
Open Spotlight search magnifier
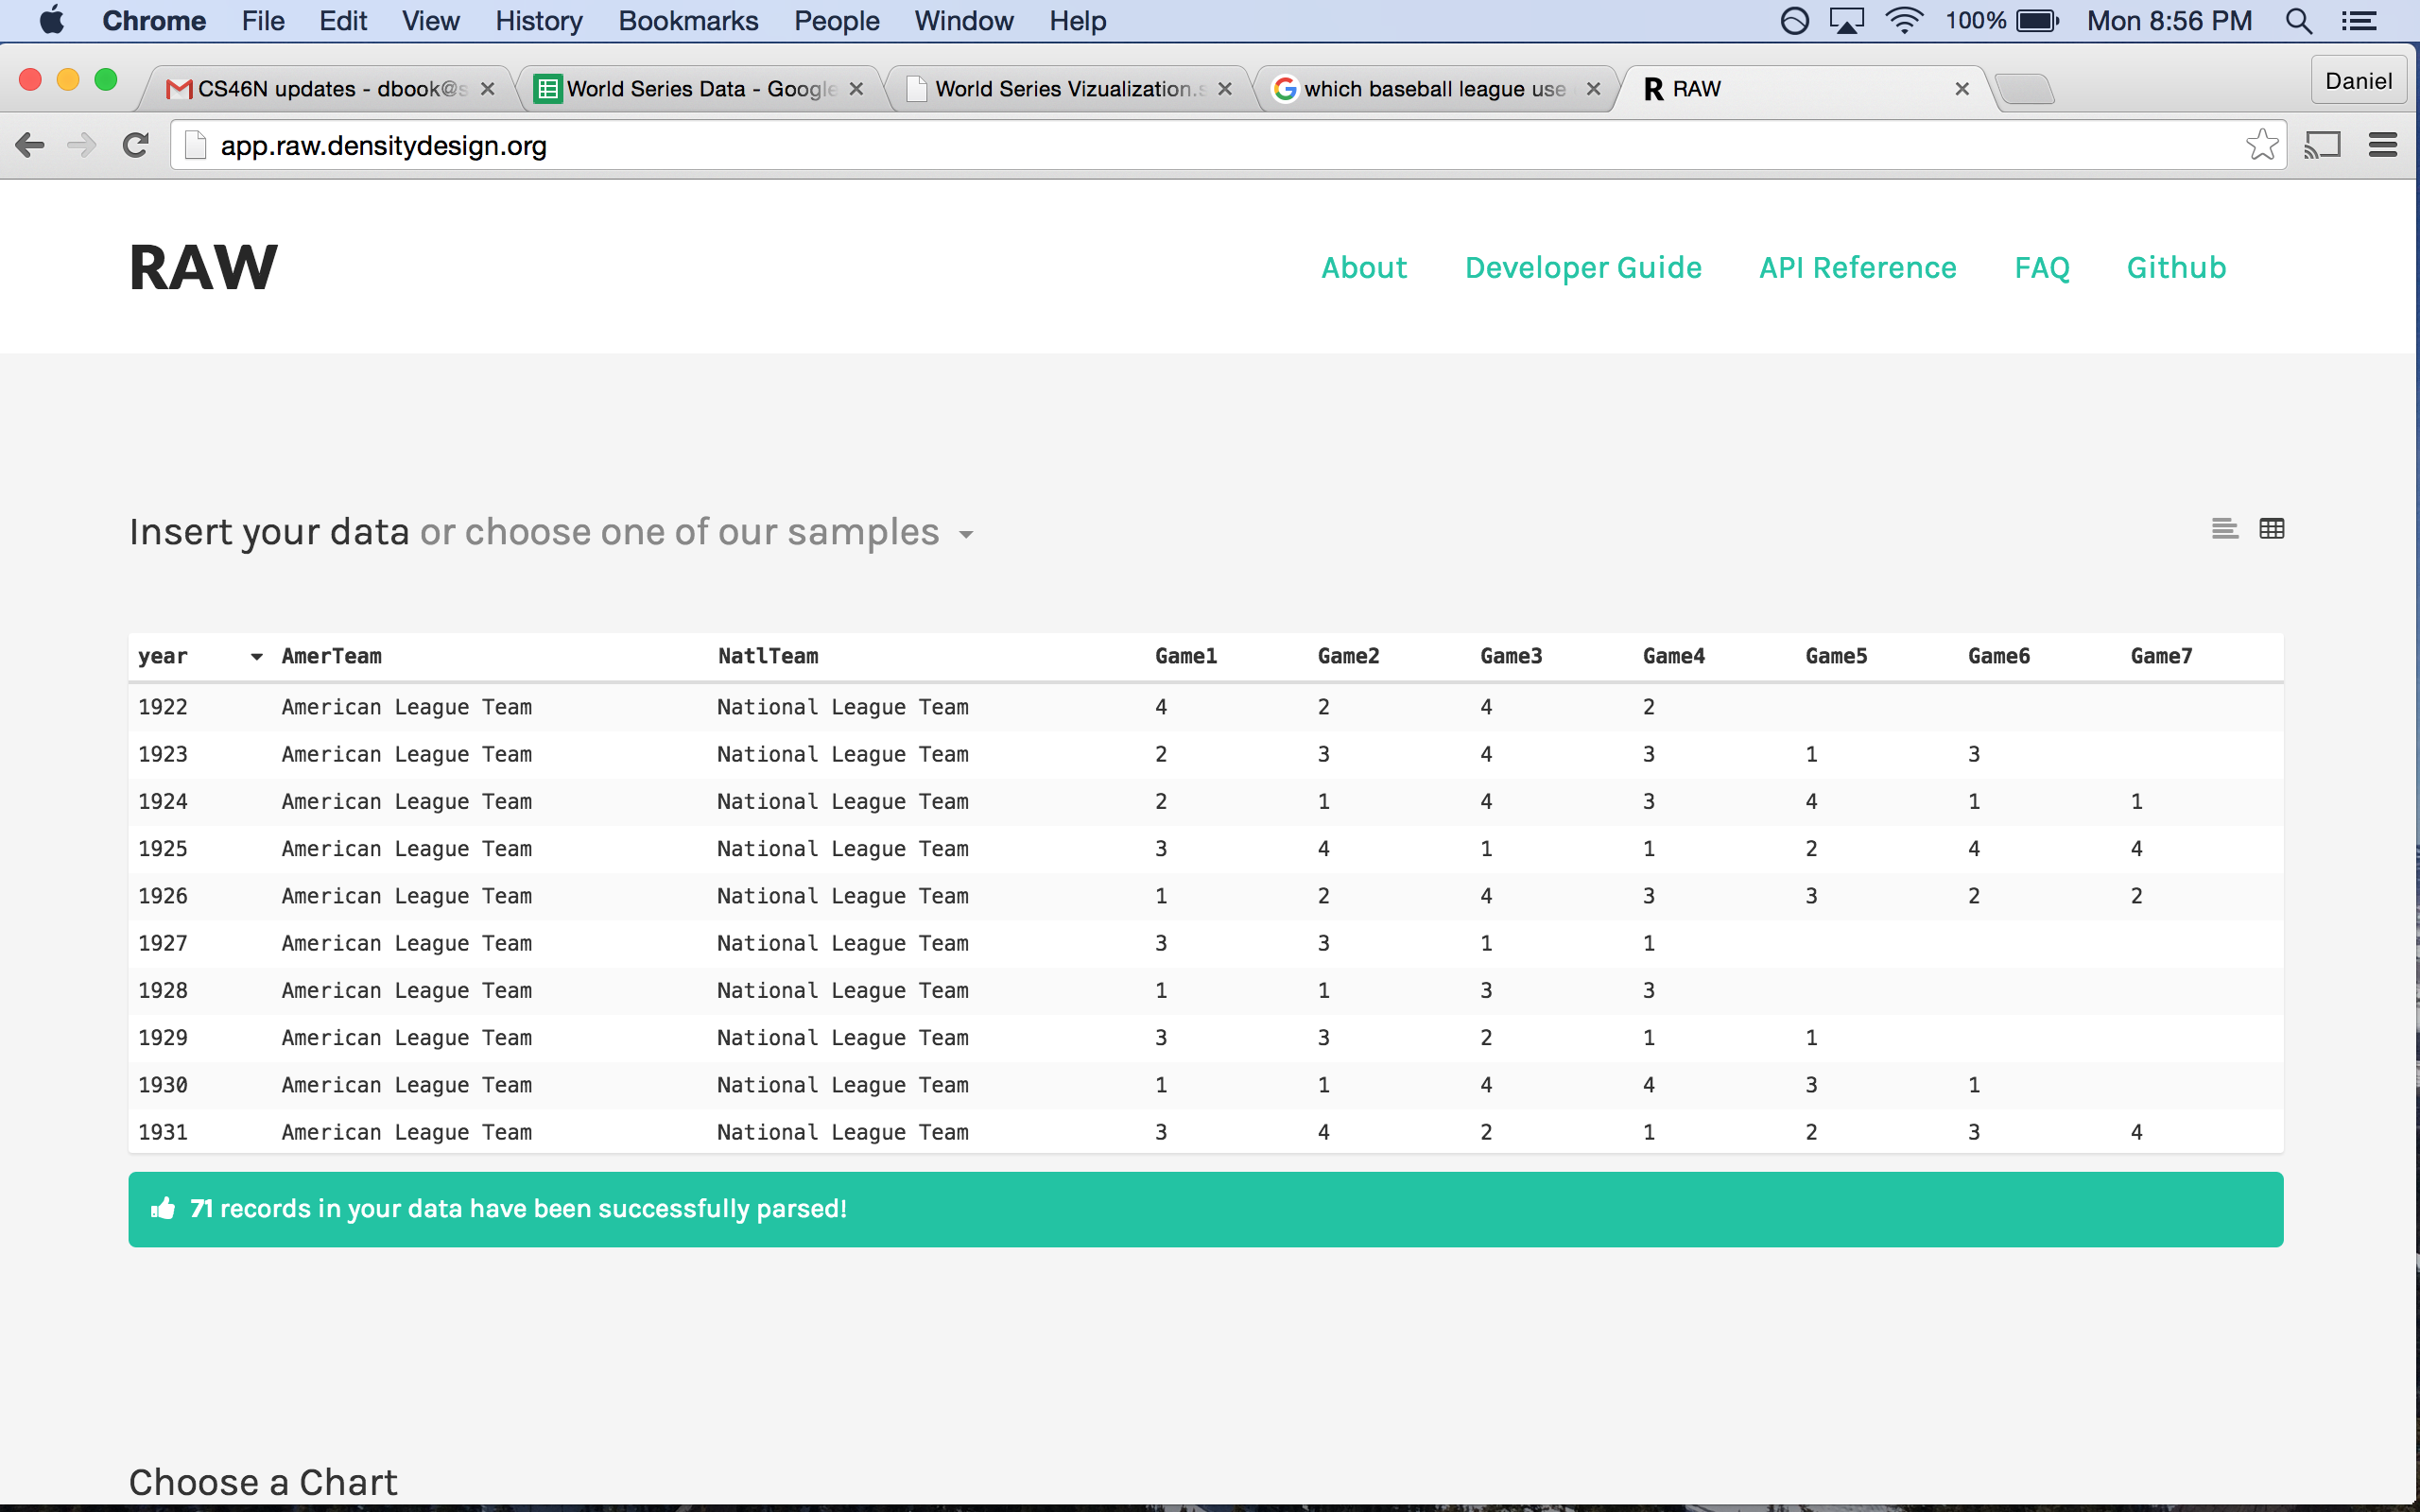coord(2298,21)
